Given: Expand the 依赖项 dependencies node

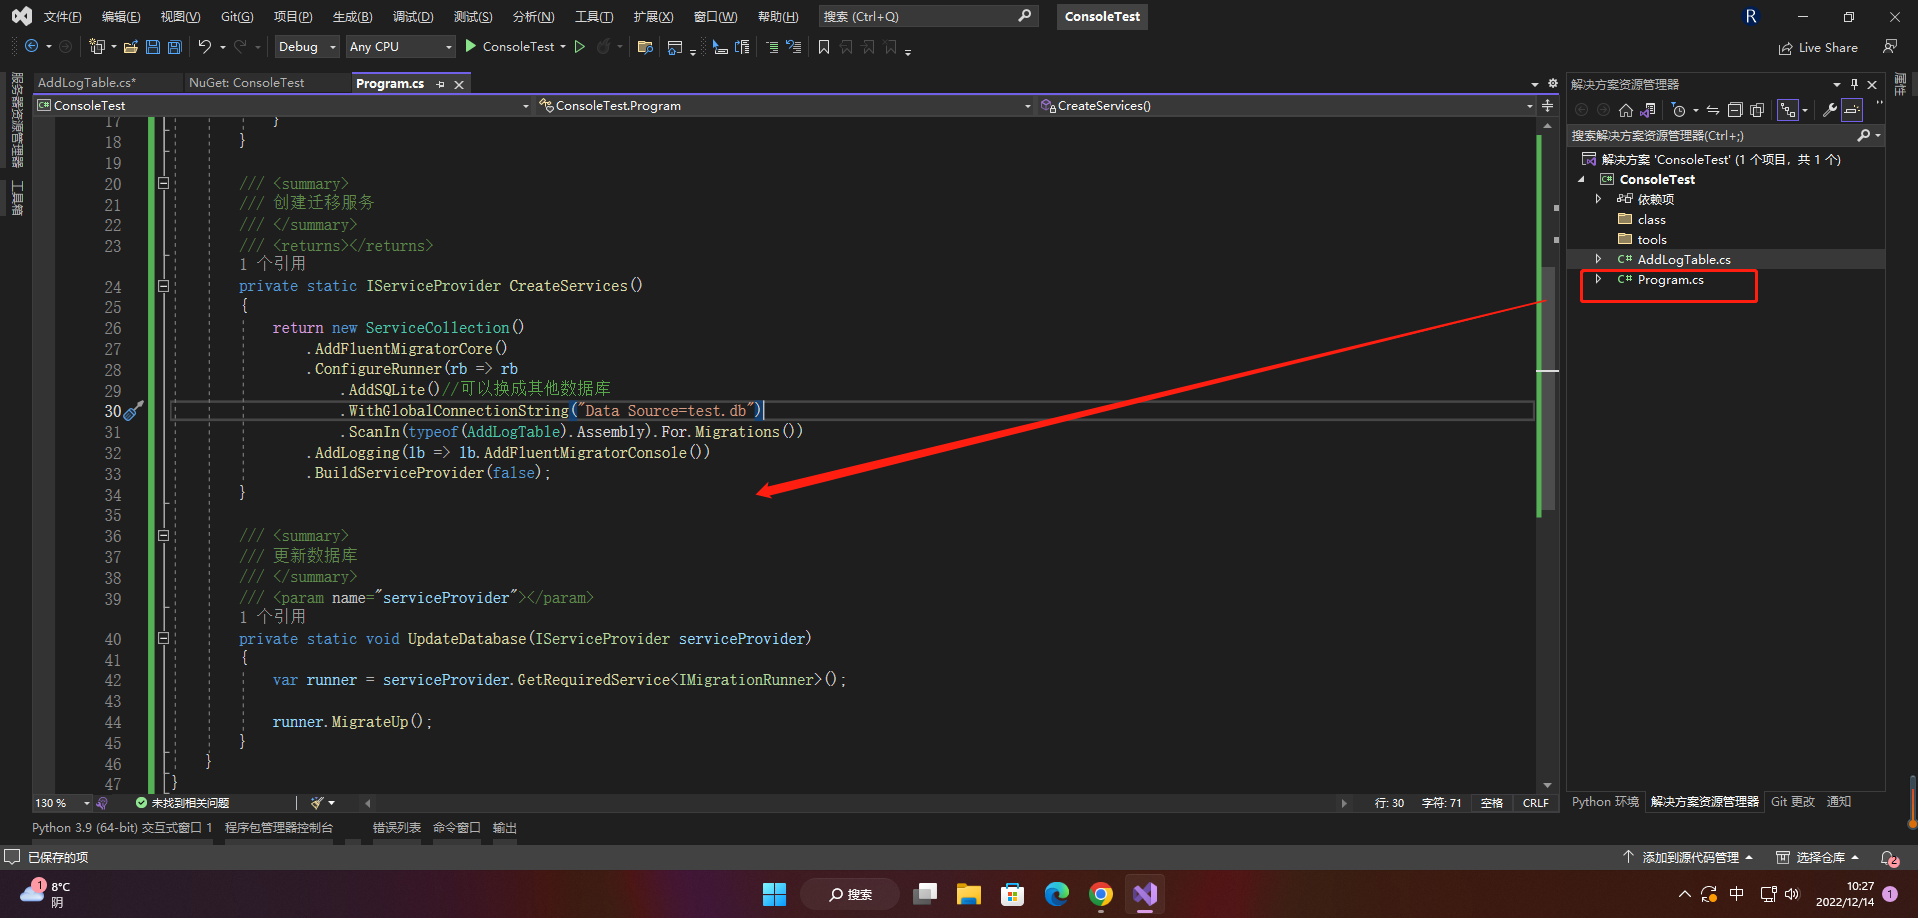Looking at the screenshot, I should 1598,199.
